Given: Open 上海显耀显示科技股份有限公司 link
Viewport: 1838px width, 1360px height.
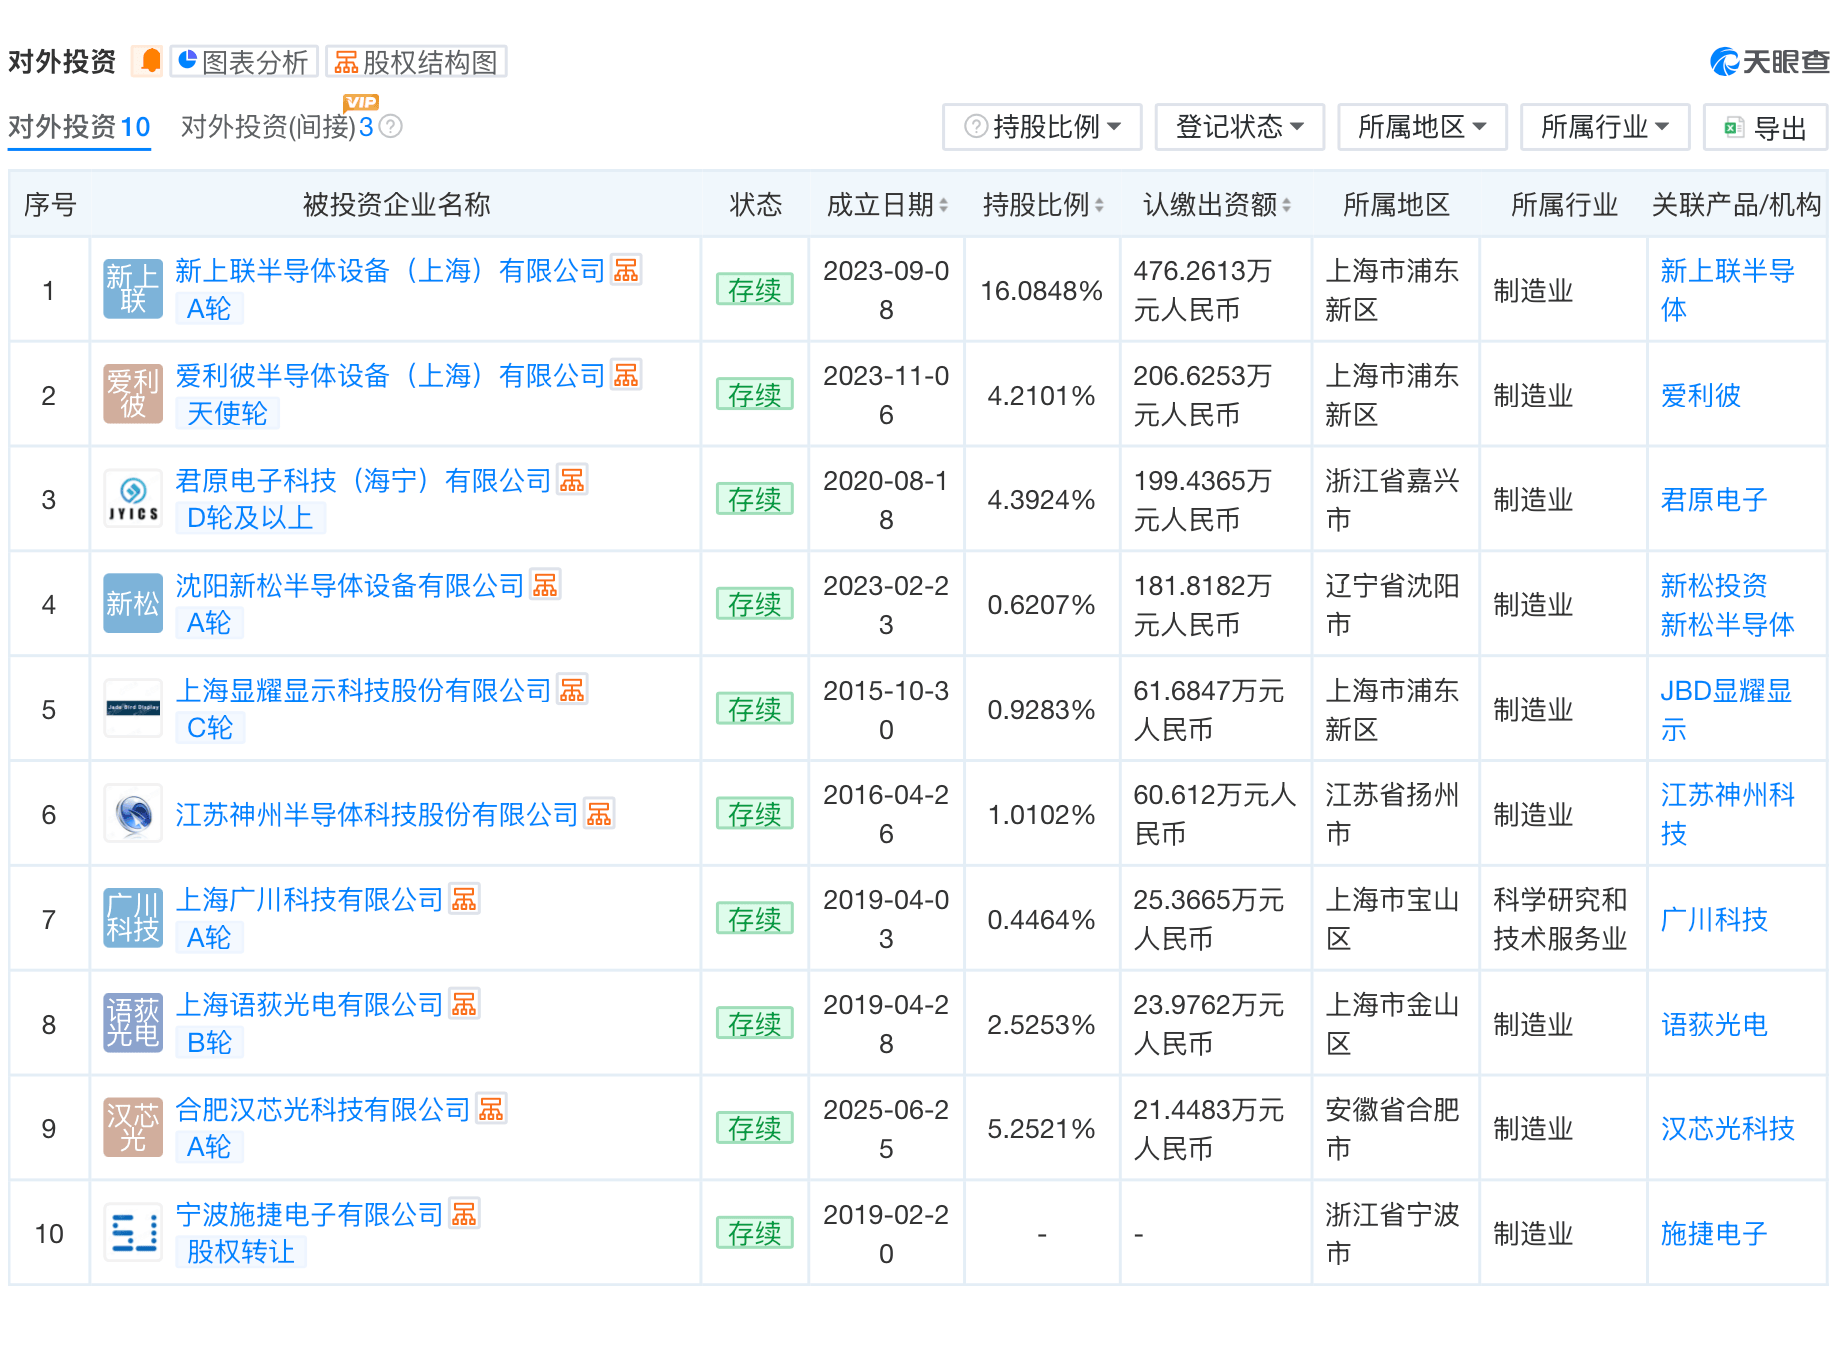Looking at the screenshot, I should [363, 691].
